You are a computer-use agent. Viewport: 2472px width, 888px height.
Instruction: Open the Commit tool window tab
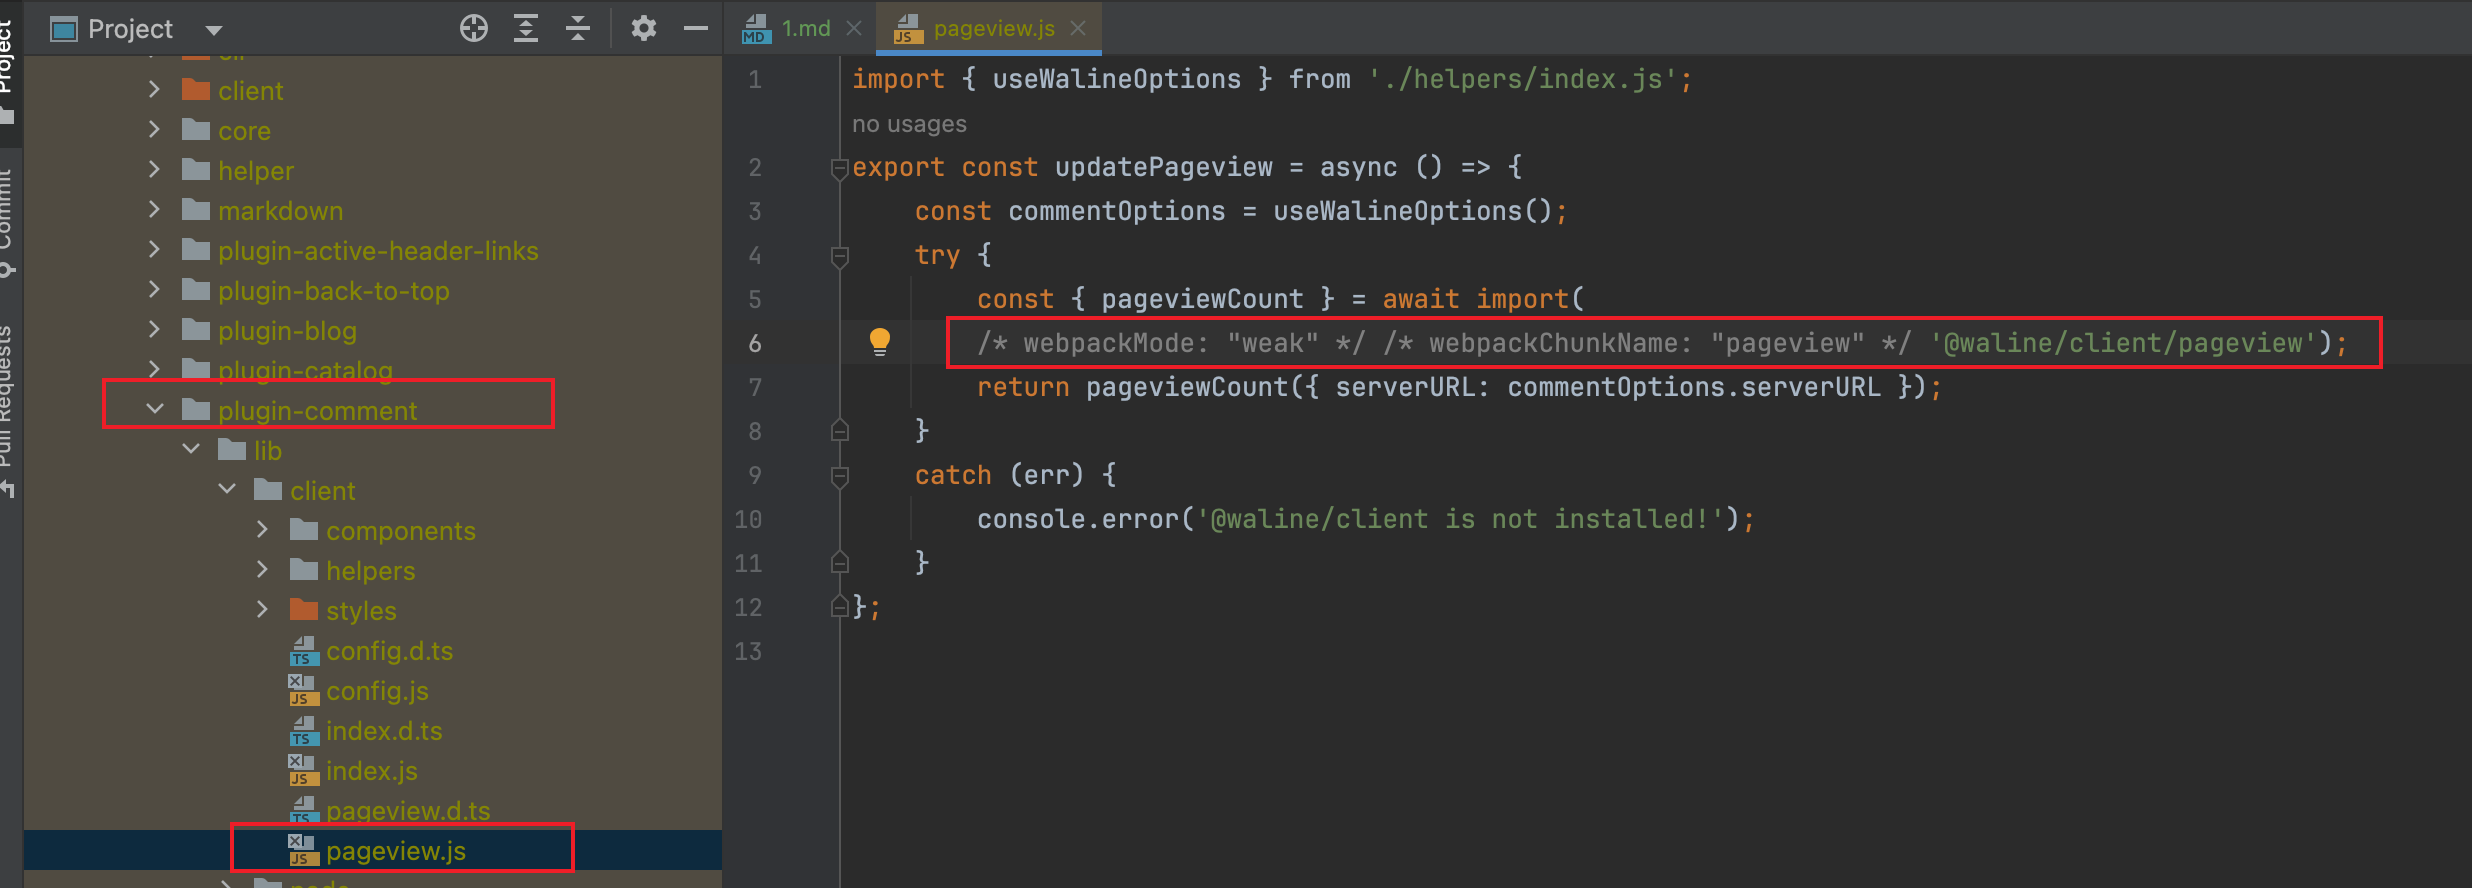pyautogui.click(x=8, y=220)
